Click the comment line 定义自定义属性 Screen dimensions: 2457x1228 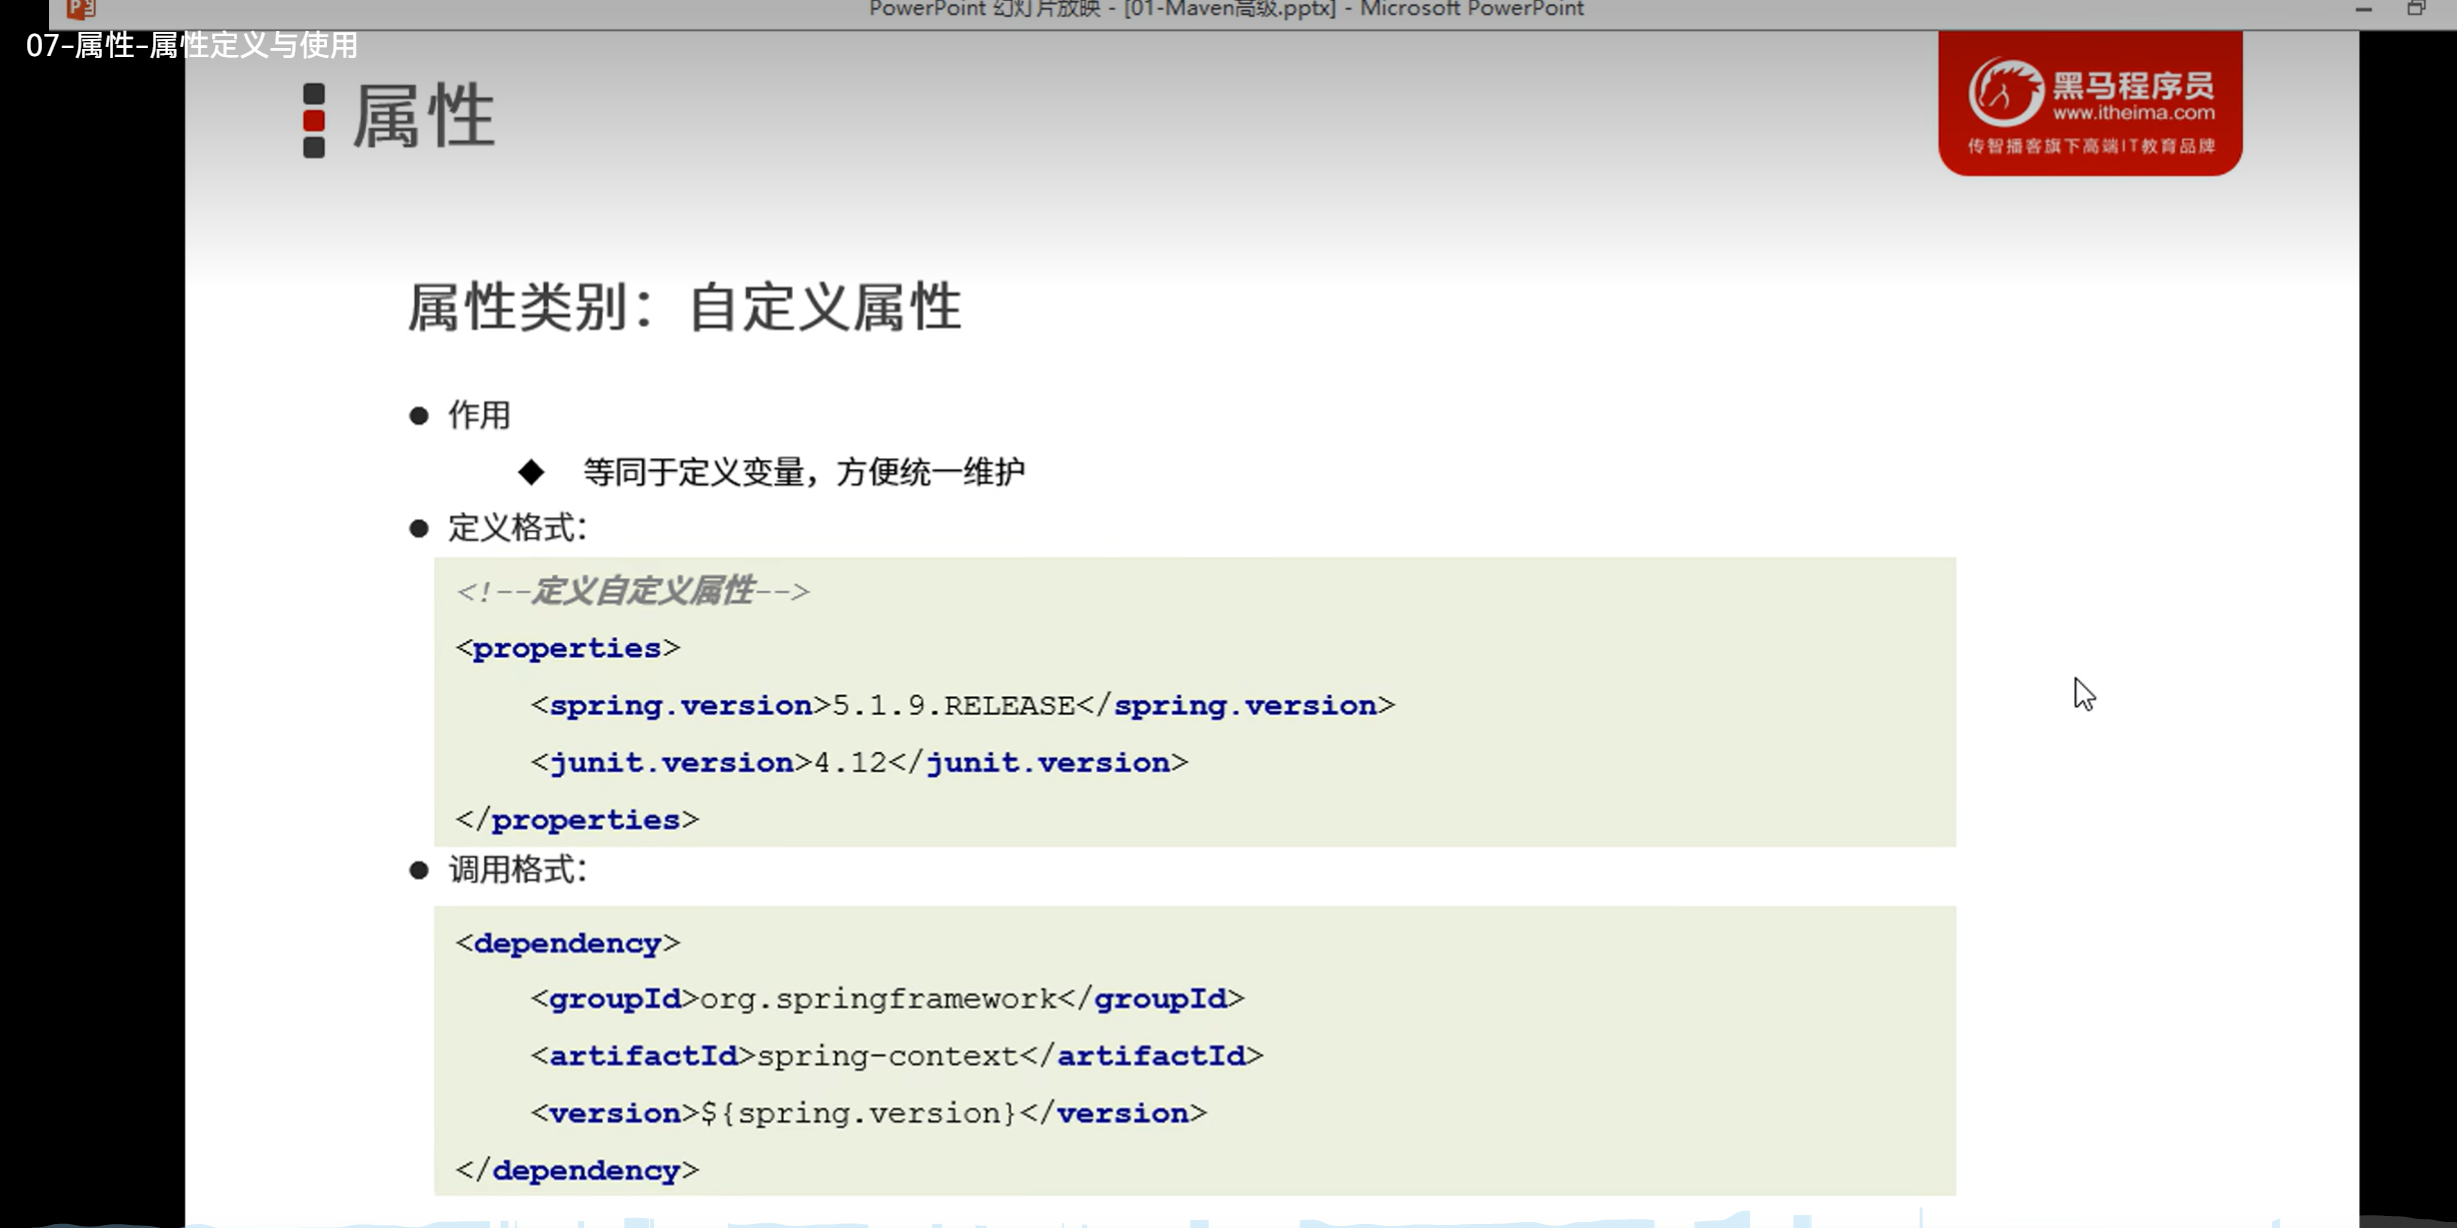(x=632, y=591)
